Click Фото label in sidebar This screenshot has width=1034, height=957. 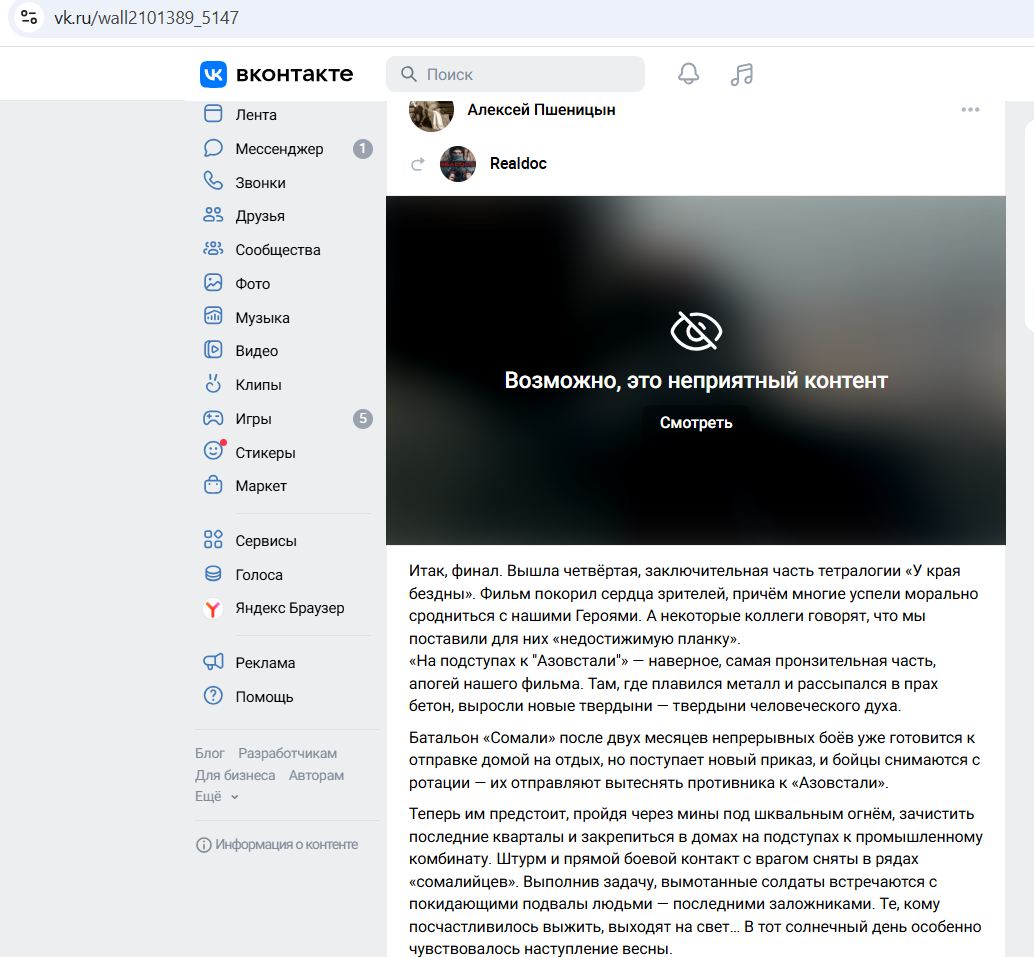click(253, 284)
